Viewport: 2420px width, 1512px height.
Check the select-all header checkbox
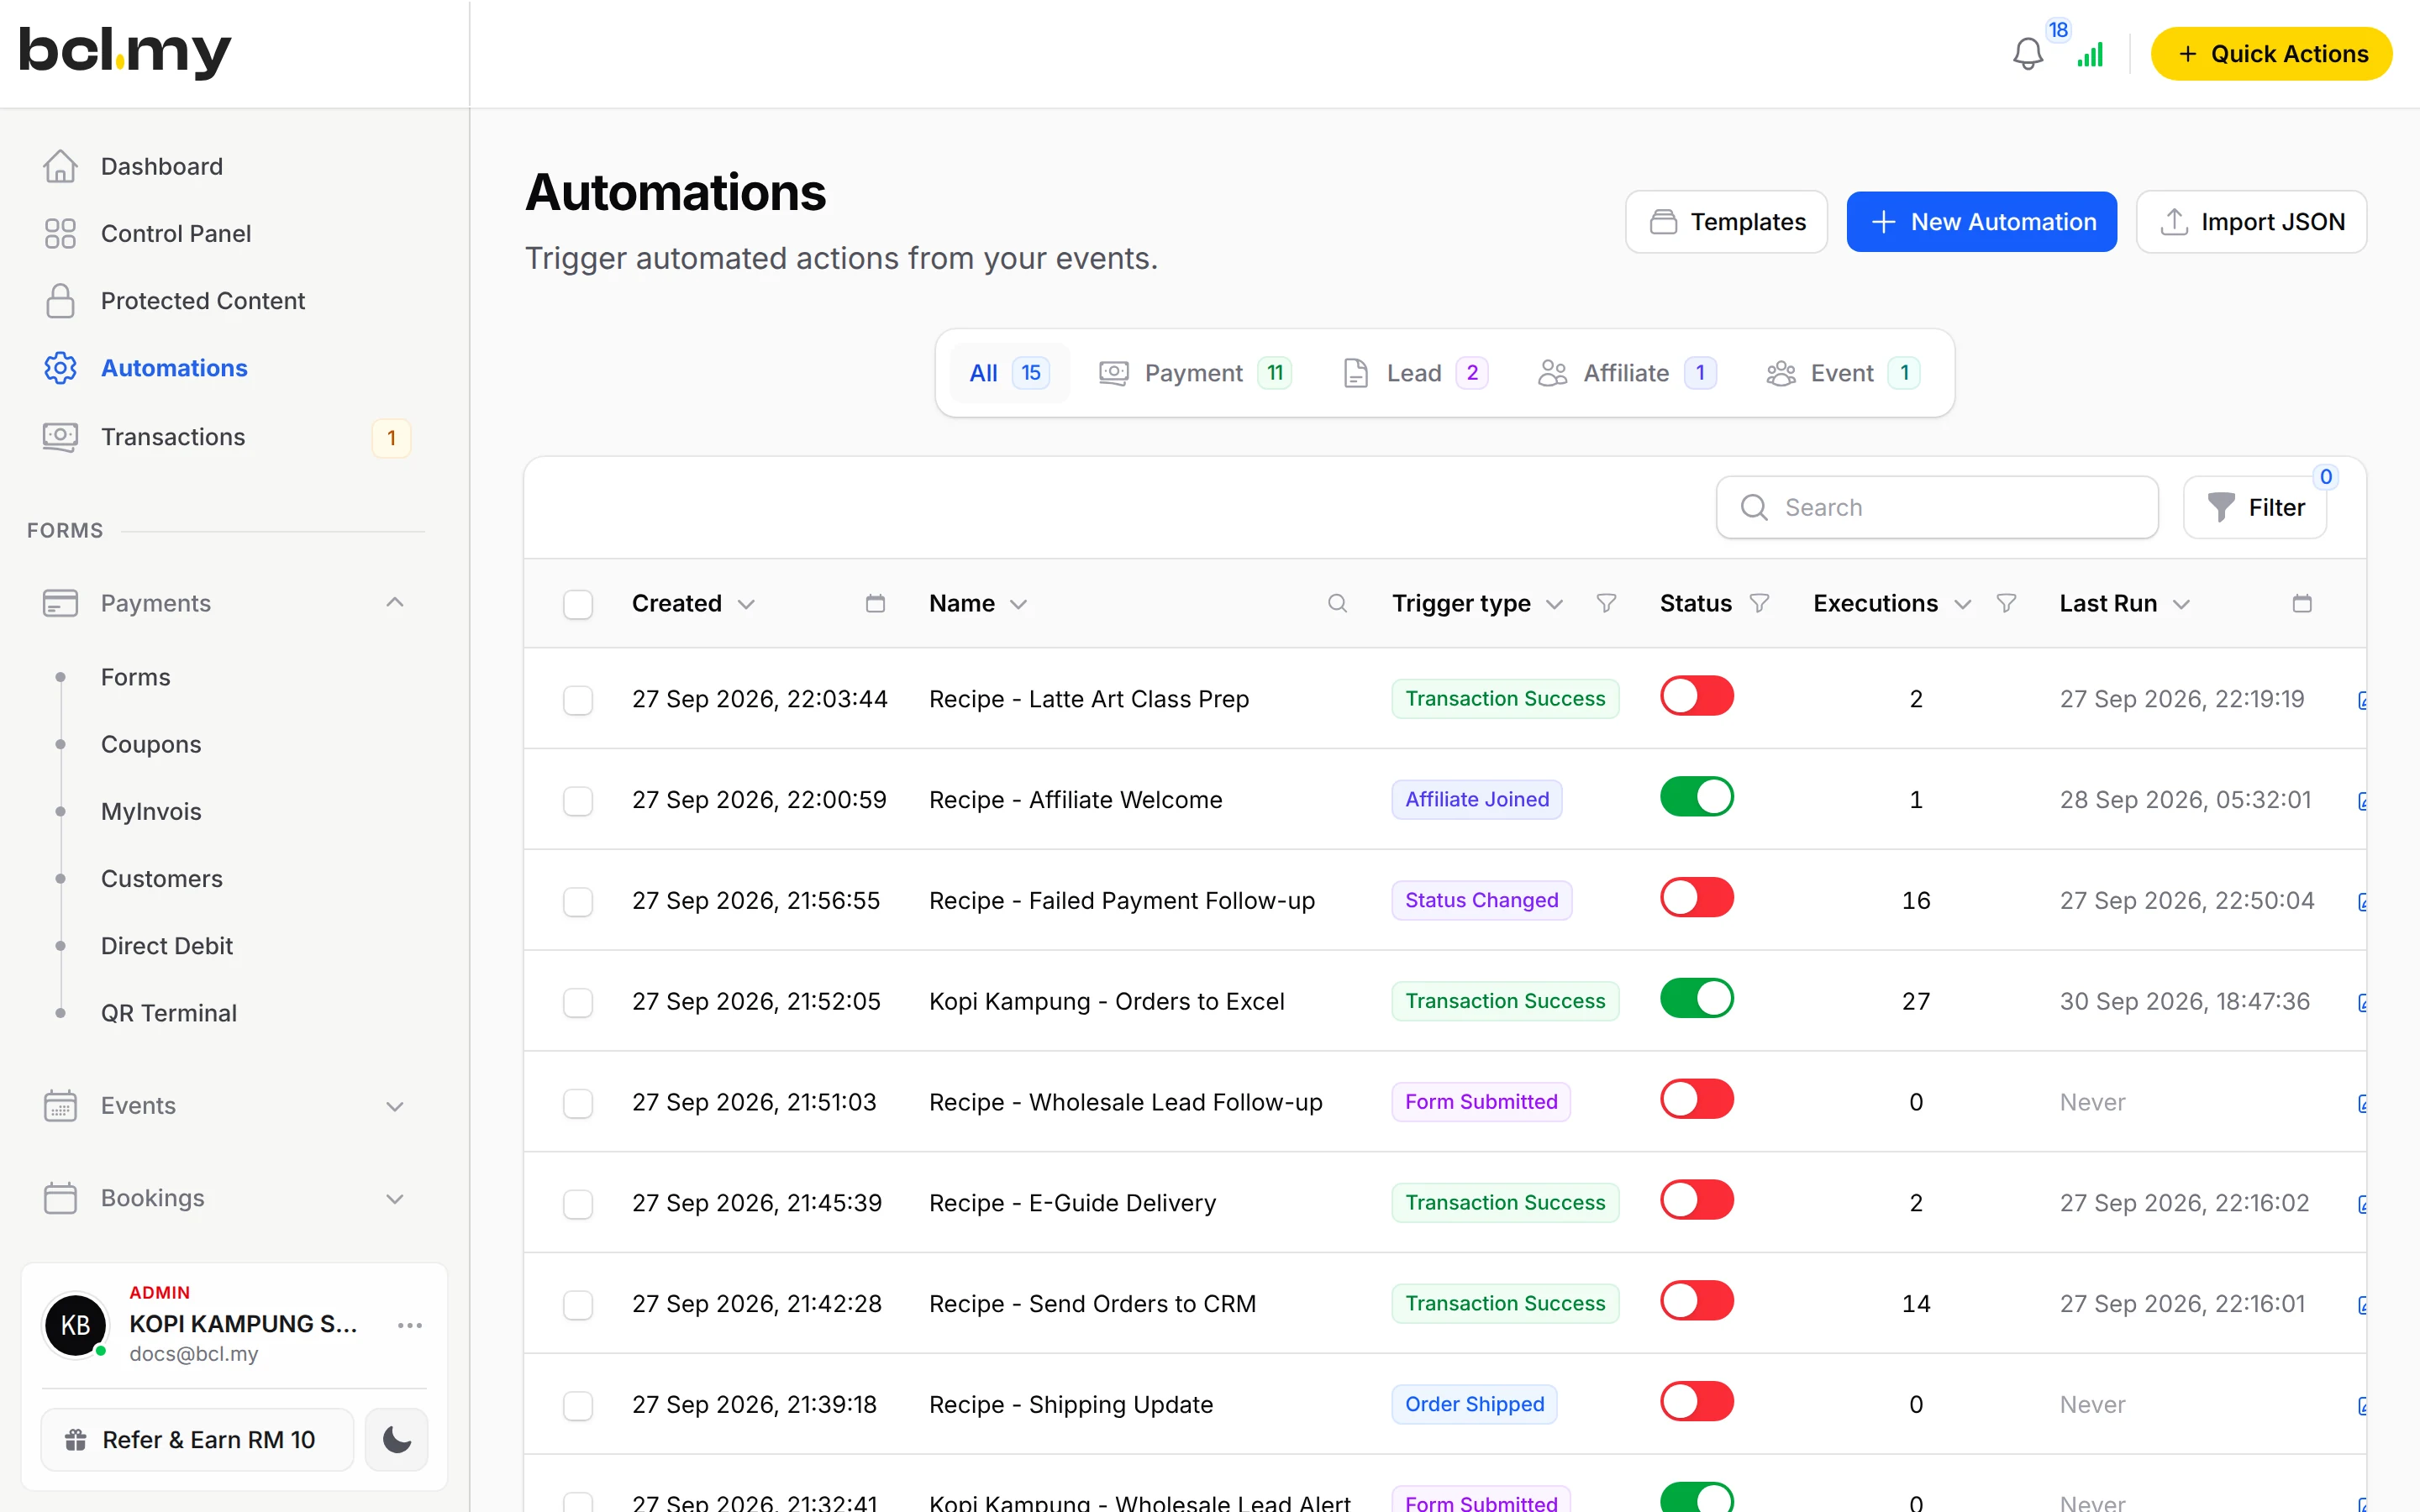coord(578,604)
